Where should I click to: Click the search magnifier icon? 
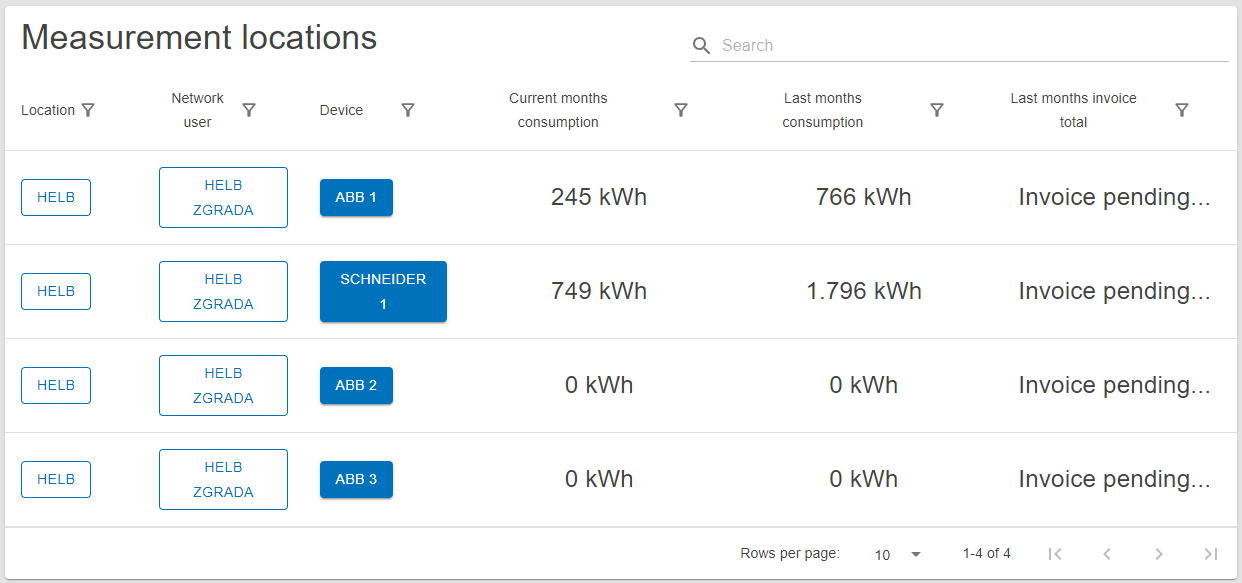click(x=702, y=46)
